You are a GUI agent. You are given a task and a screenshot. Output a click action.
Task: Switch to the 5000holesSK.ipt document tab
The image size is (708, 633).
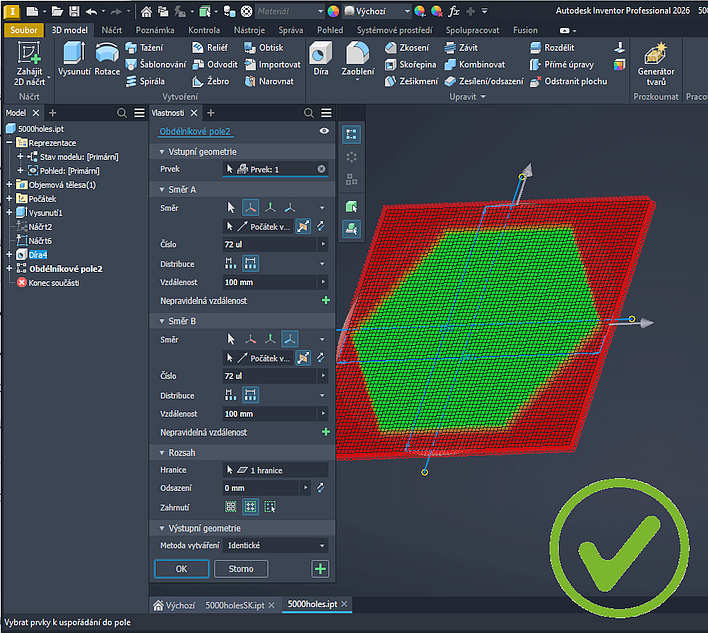click(235, 606)
